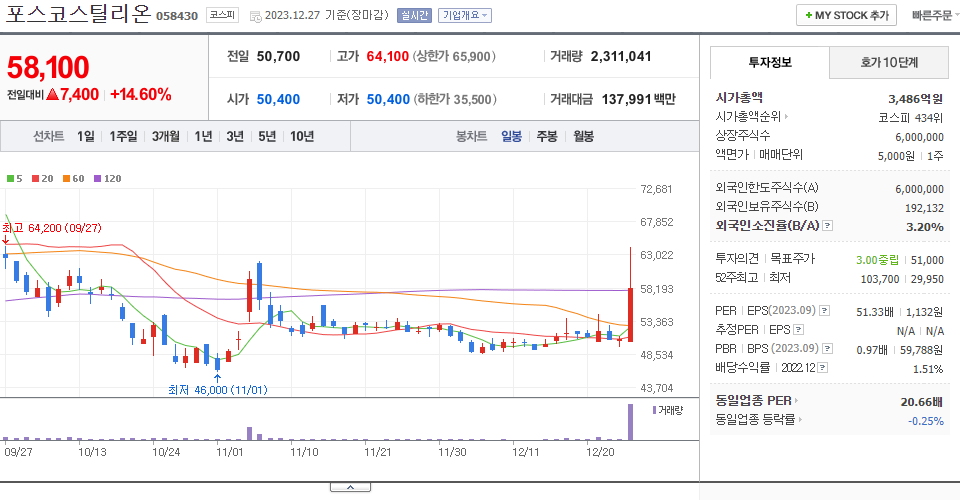
Task: Click the stock code 058430
Action: 177,17
